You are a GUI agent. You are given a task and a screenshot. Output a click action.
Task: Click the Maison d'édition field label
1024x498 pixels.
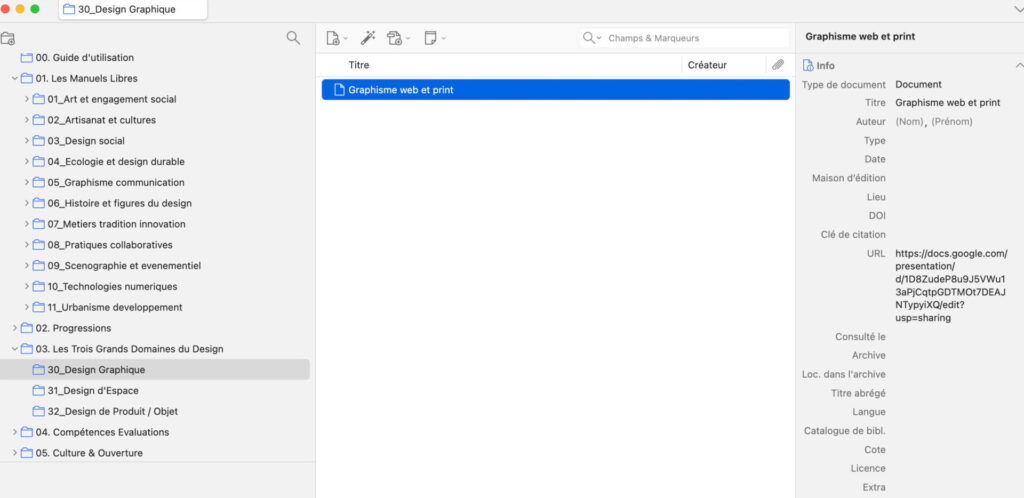(x=849, y=178)
